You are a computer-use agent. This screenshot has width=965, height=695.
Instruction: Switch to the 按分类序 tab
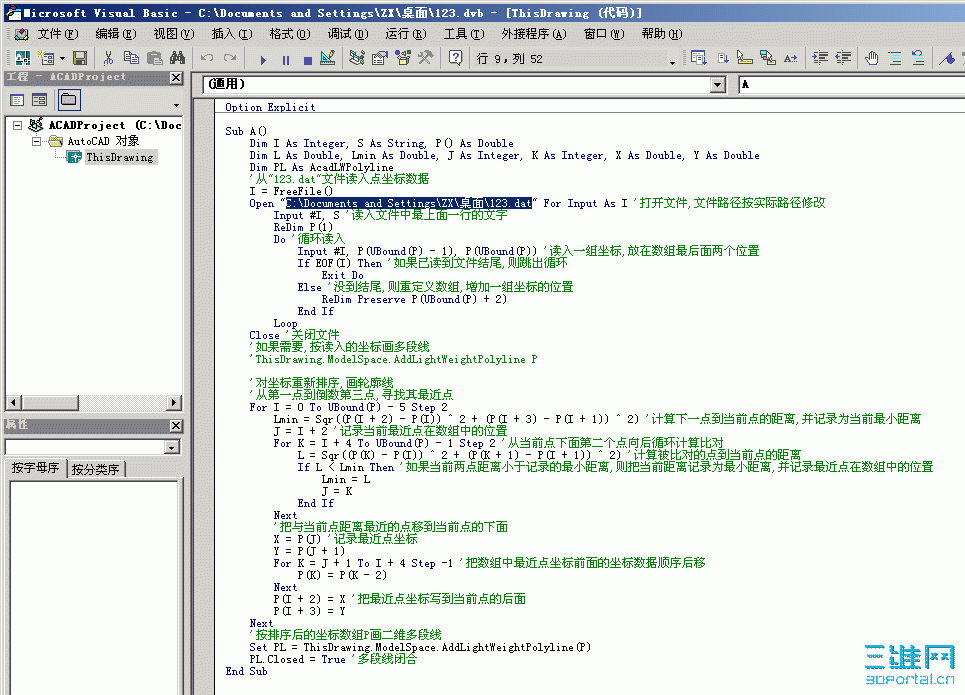click(x=95, y=470)
